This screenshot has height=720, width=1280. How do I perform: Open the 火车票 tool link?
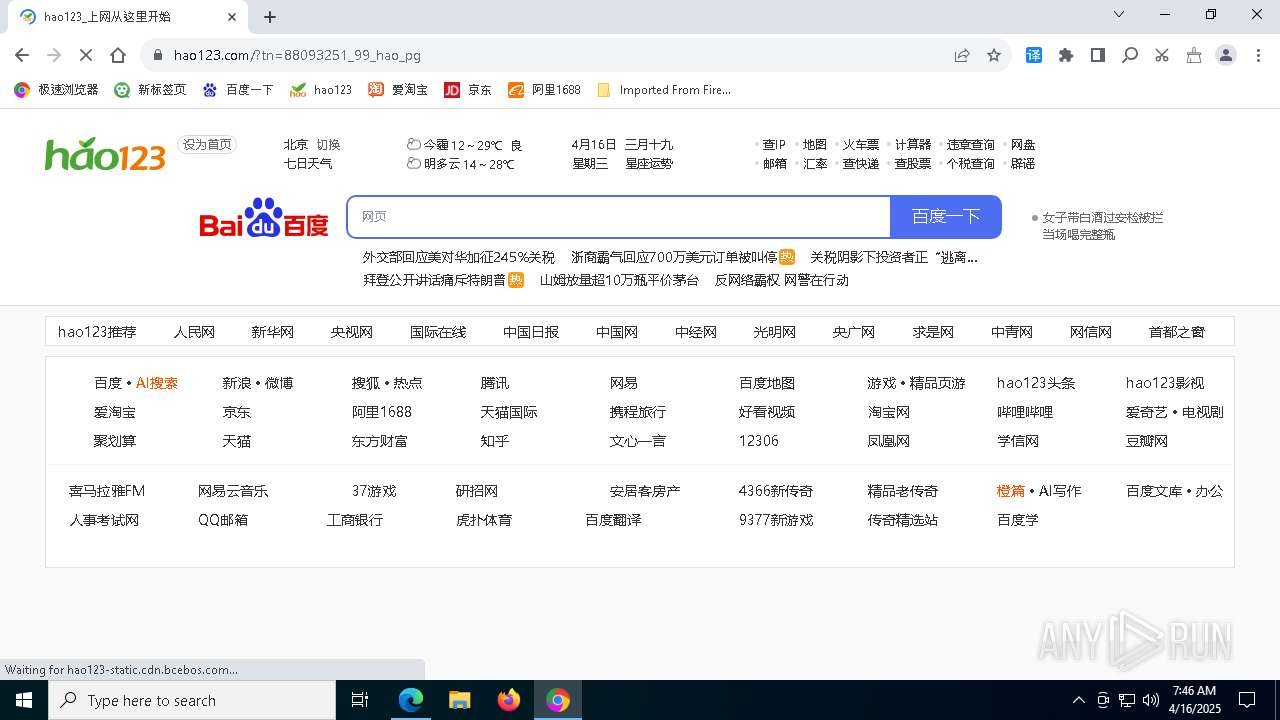(860, 145)
